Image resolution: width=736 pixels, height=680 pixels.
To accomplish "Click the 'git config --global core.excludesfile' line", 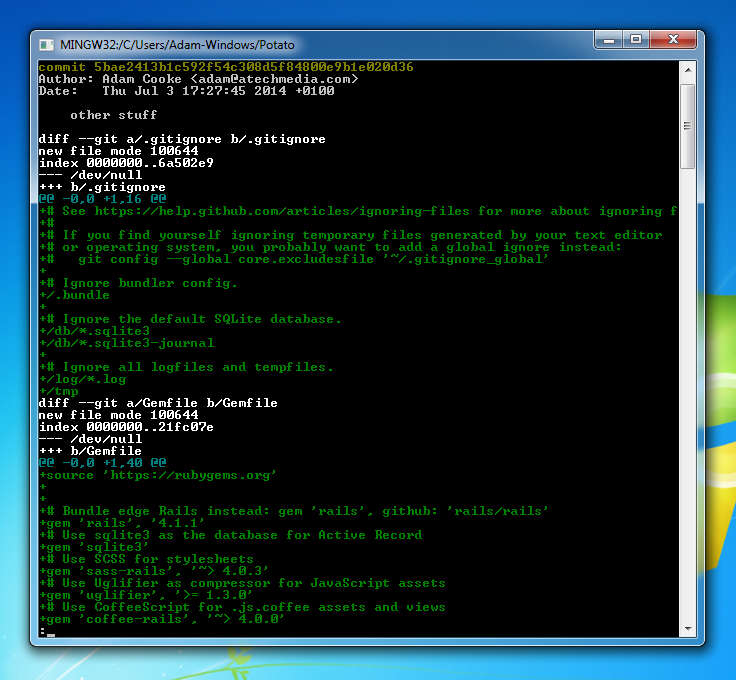I will pos(294,259).
